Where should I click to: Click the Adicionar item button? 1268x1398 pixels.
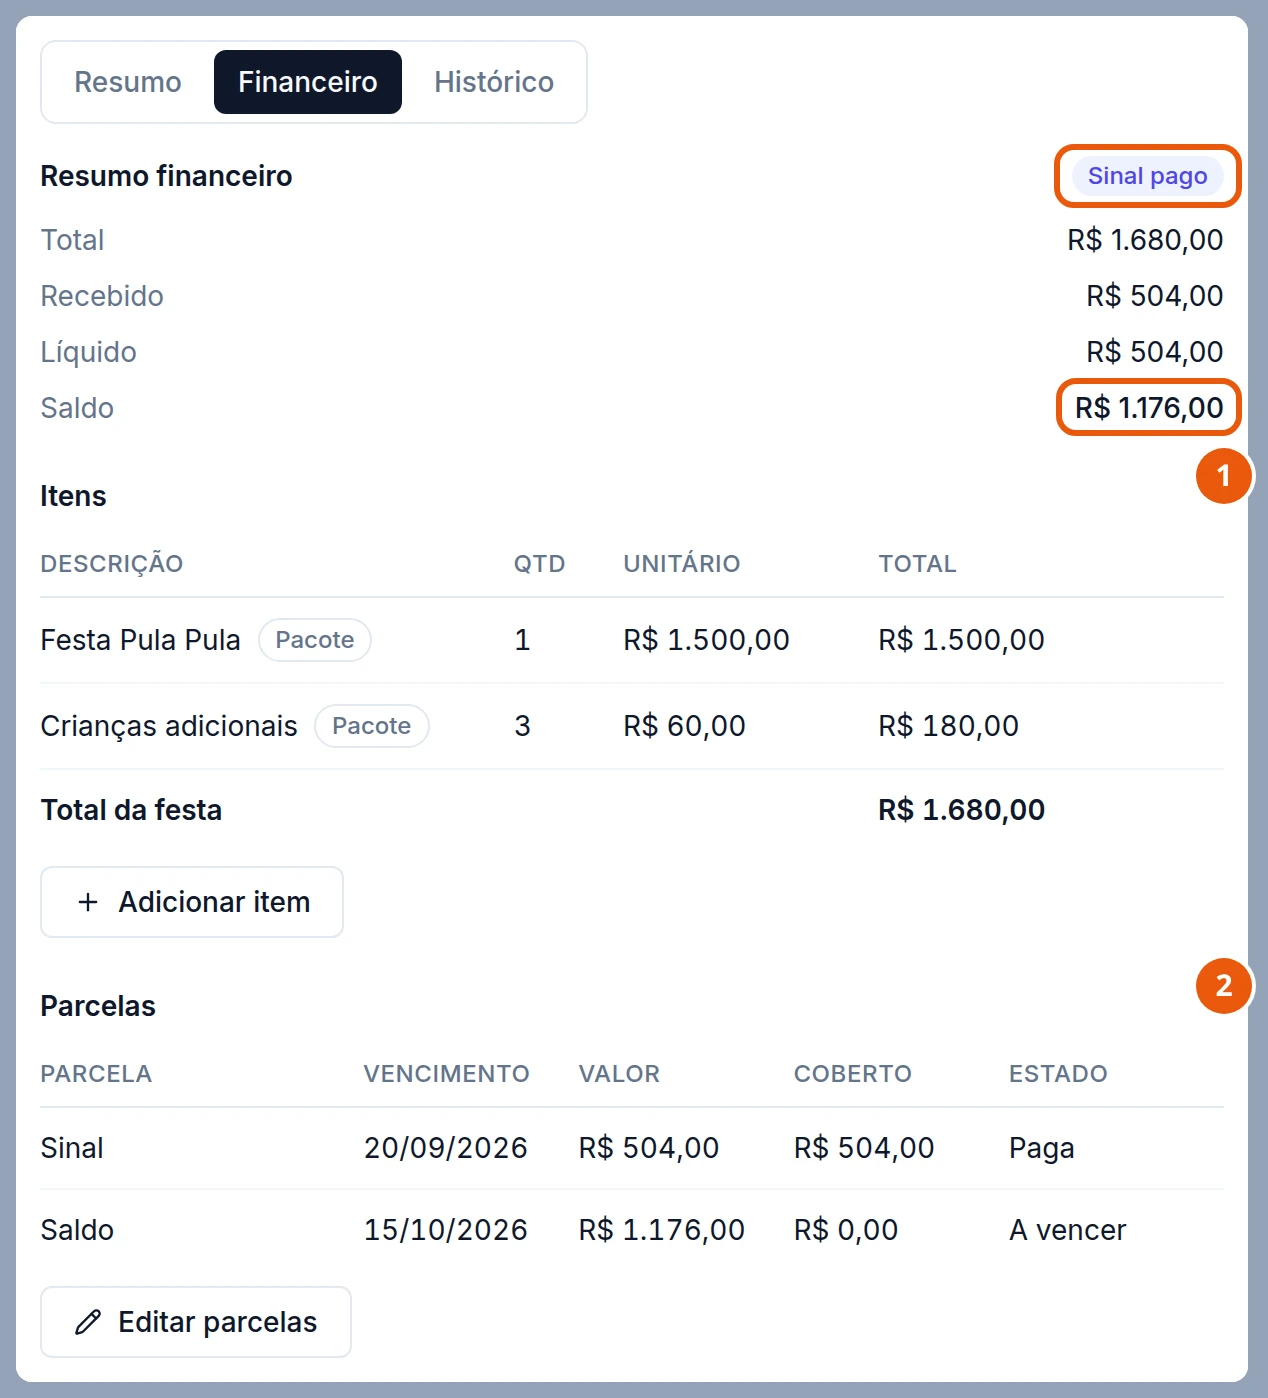pyautogui.click(x=192, y=902)
